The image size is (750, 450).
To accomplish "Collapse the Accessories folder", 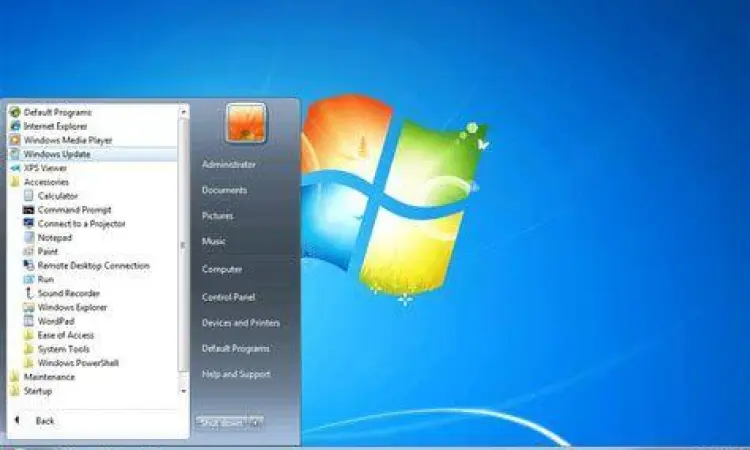I will point(46,182).
